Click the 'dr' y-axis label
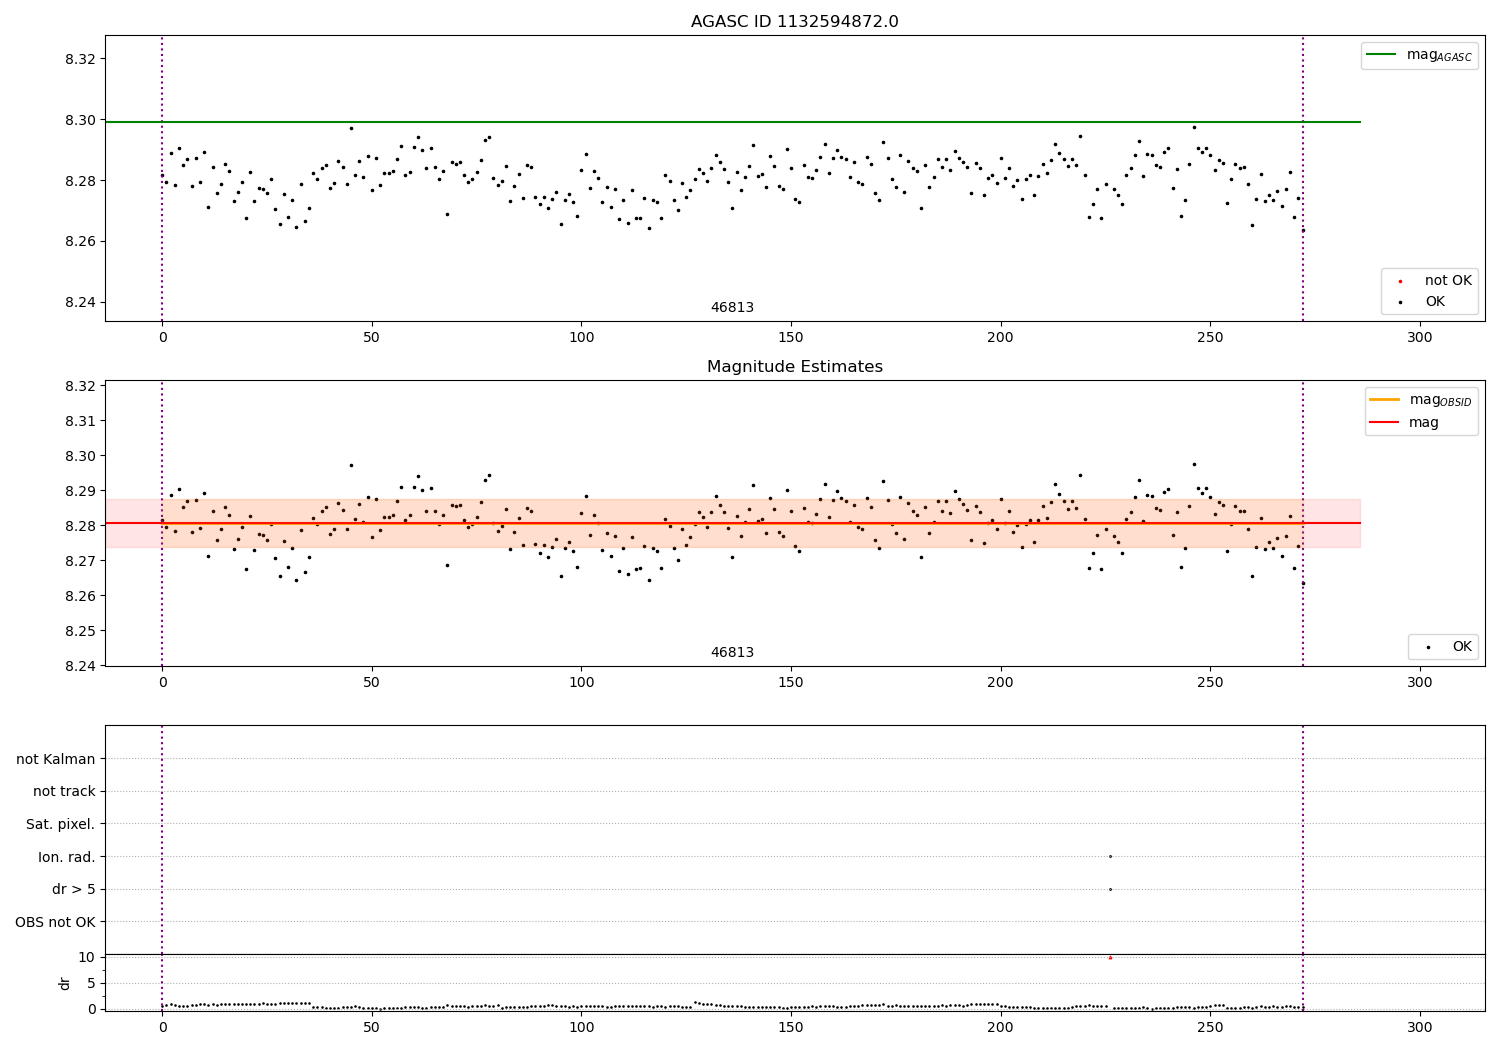Viewport: 1500px width, 1050px height. tap(64, 983)
